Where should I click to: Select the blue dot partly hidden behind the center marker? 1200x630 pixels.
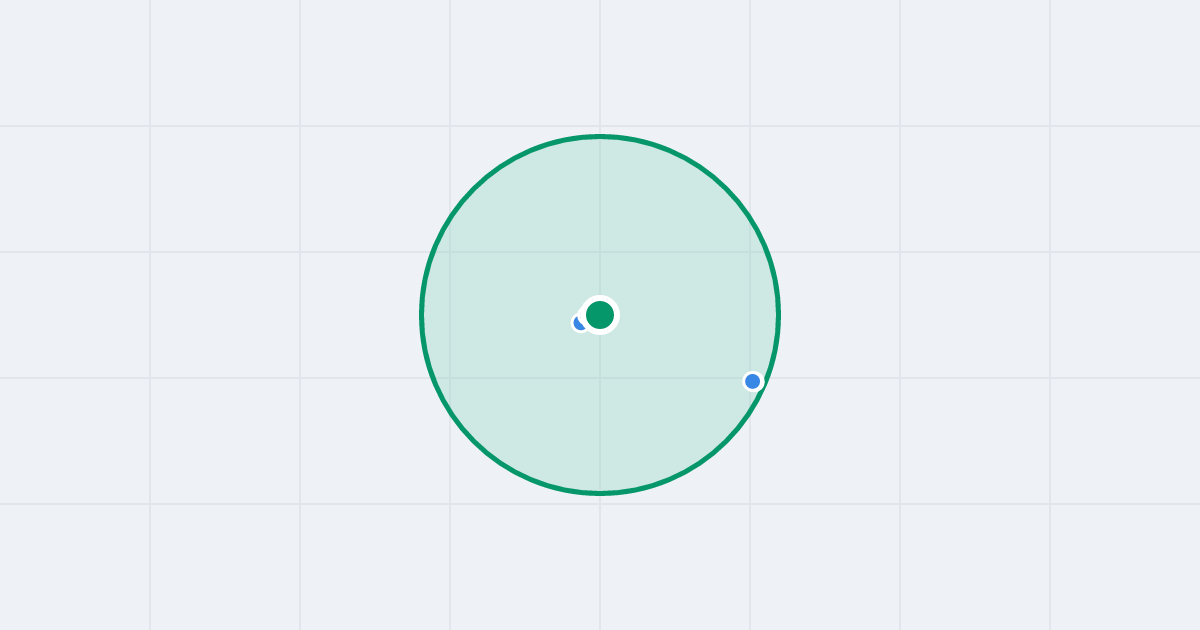pyautogui.click(x=579, y=322)
